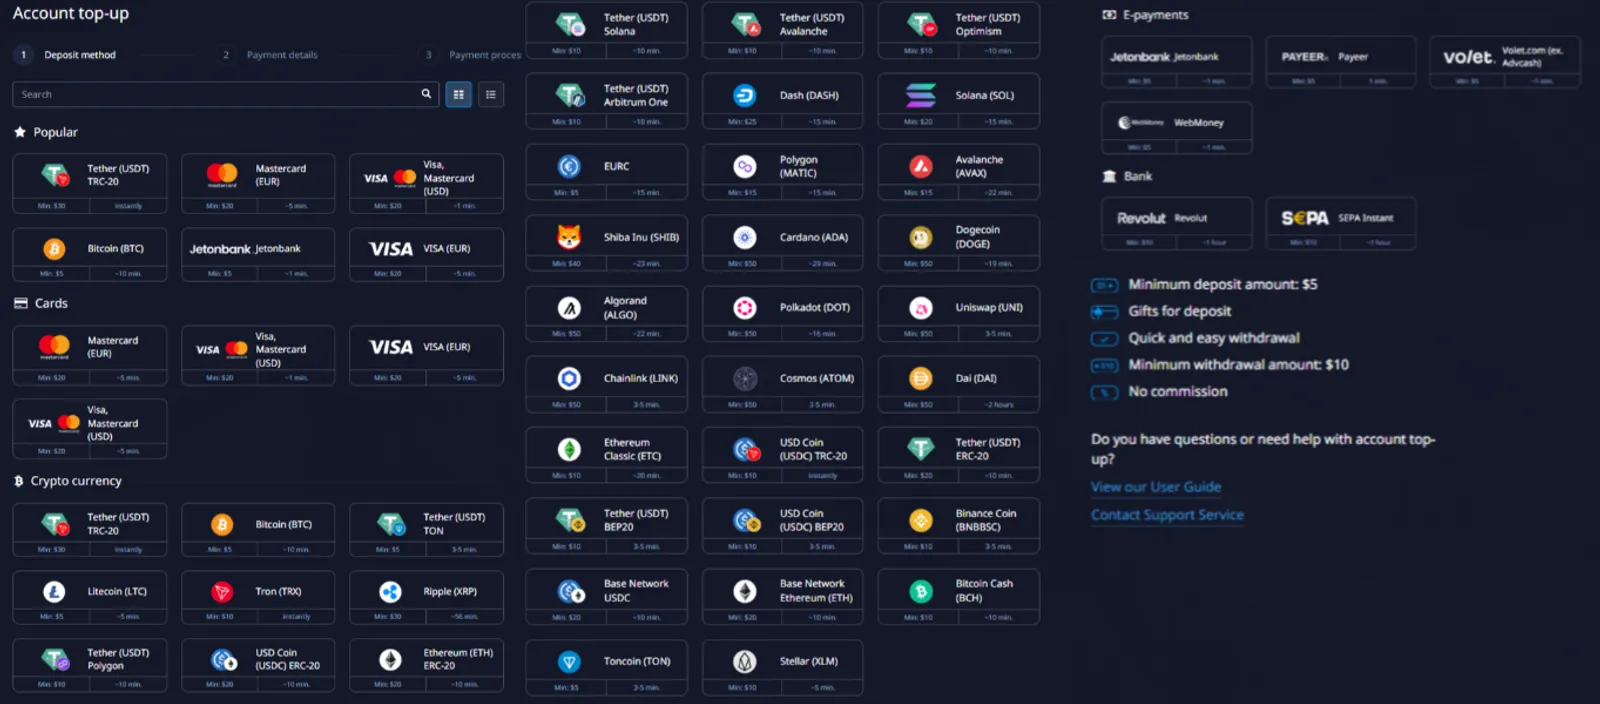Click the search magnifier icon
Screen dimensions: 1600x704
(x=426, y=94)
